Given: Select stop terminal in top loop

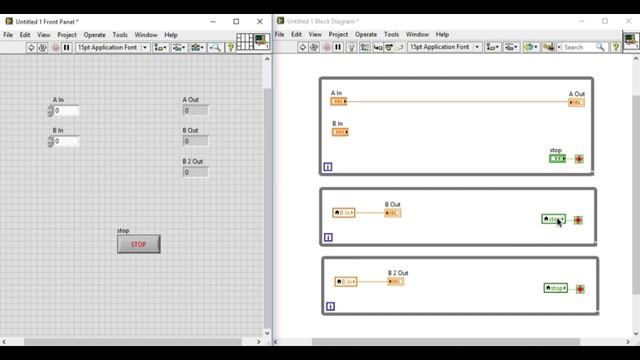Looking at the screenshot, I should coord(558,159).
